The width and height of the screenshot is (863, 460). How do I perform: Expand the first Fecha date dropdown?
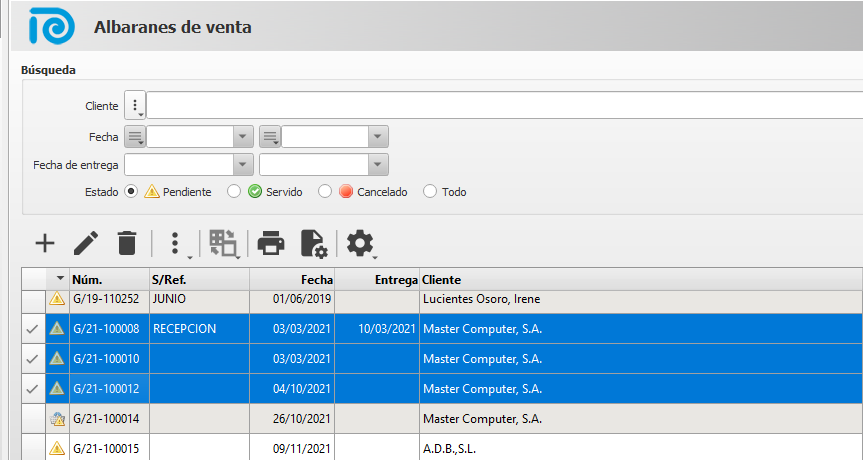[243, 137]
